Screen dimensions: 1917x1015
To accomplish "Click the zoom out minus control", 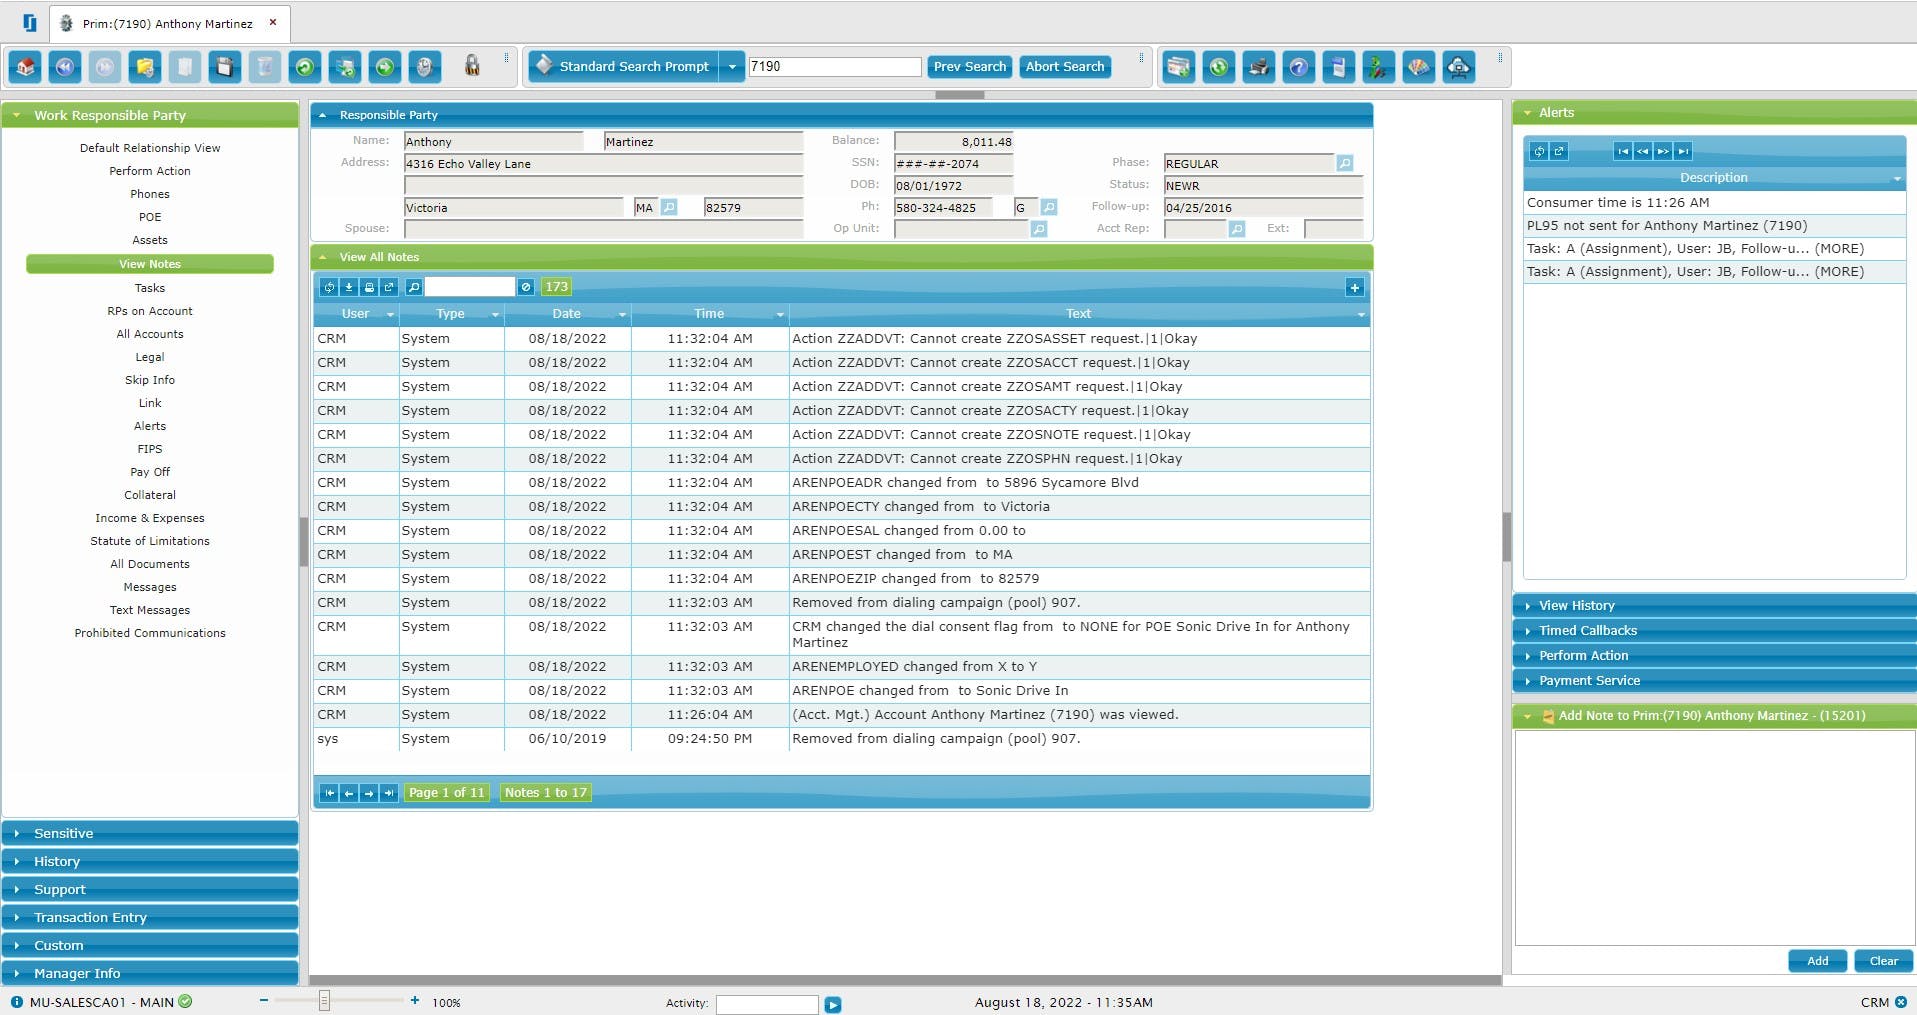I will pos(263,1000).
